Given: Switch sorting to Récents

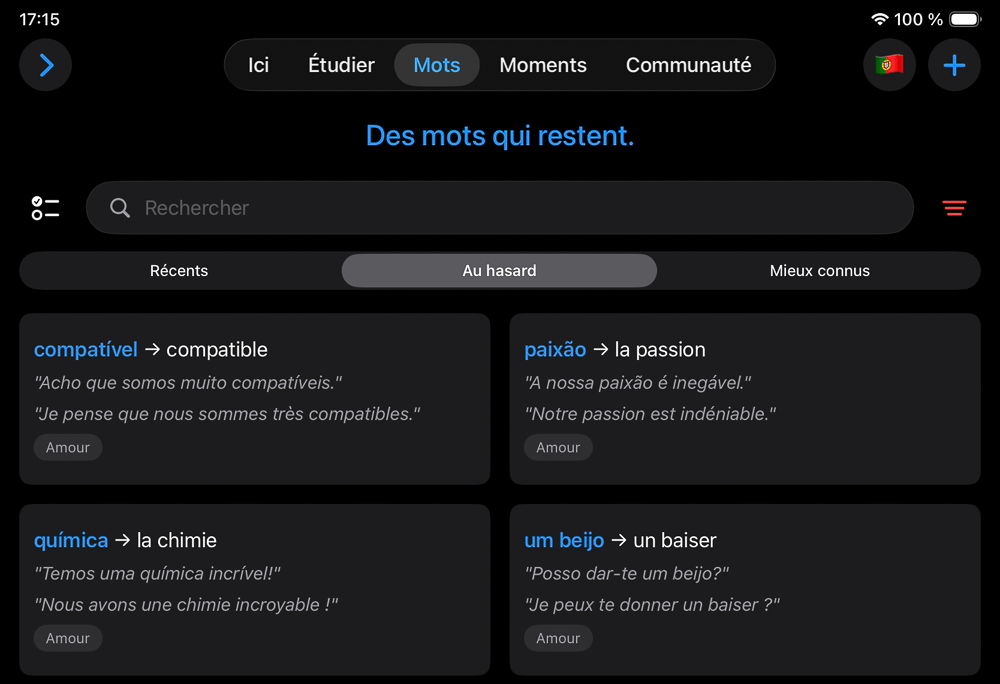Looking at the screenshot, I should [180, 270].
